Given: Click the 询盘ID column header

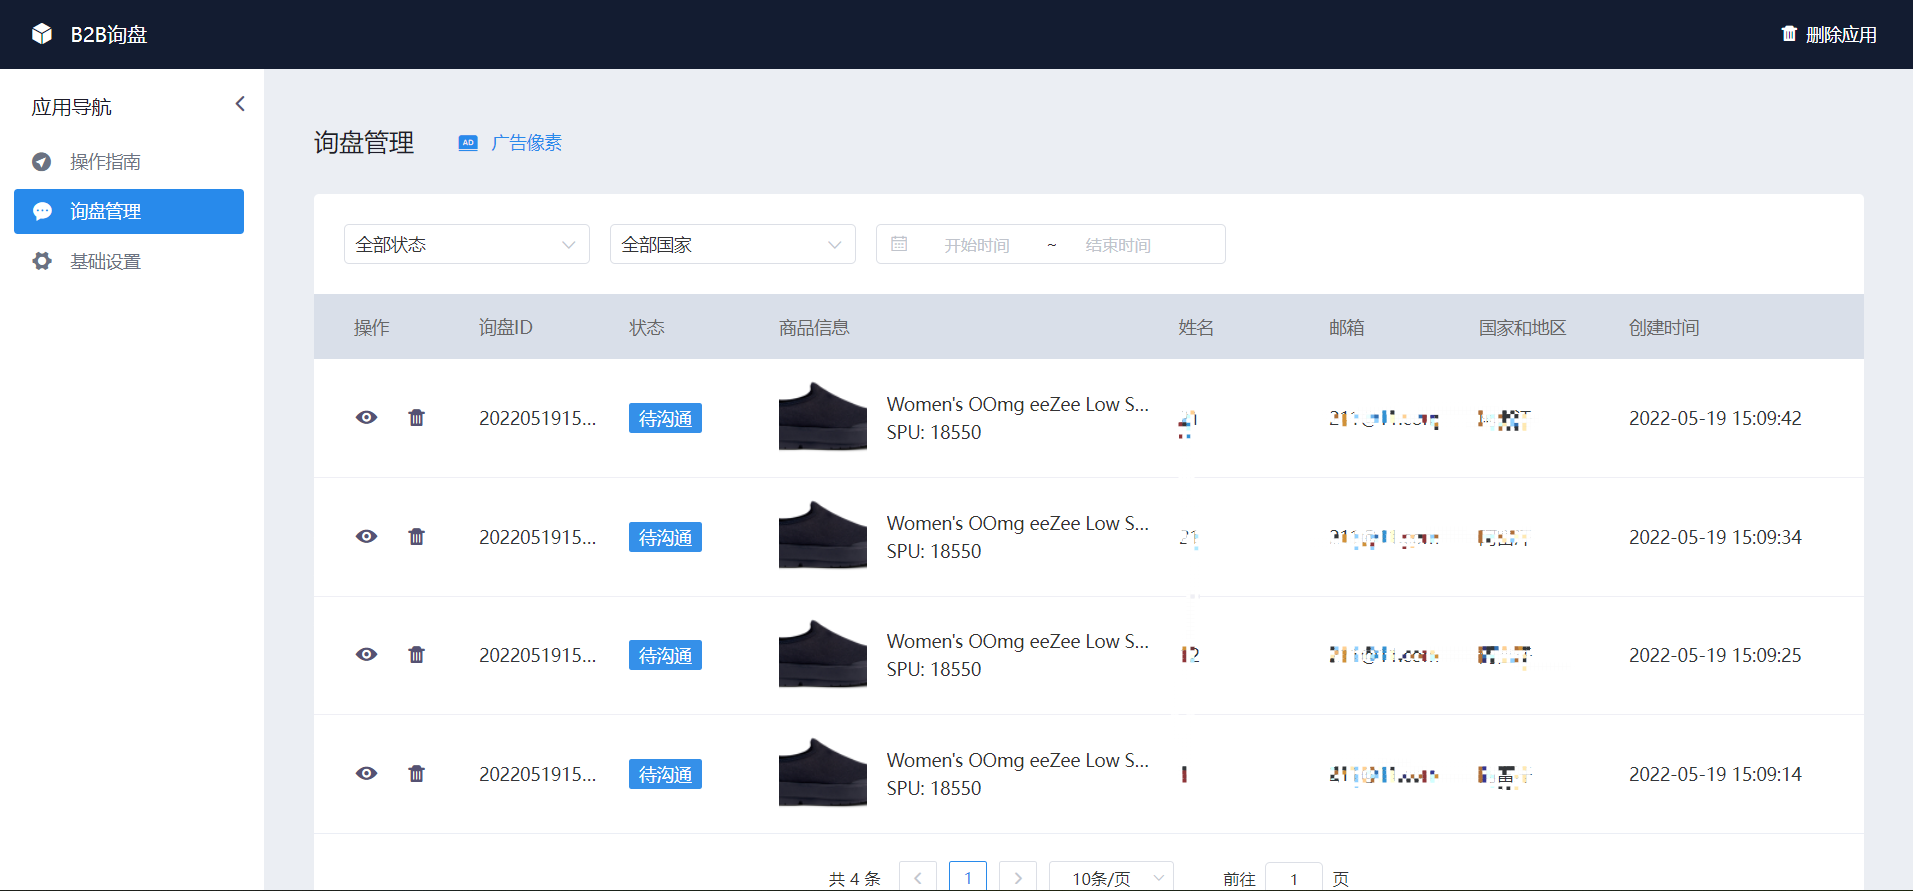Looking at the screenshot, I should click(x=506, y=327).
